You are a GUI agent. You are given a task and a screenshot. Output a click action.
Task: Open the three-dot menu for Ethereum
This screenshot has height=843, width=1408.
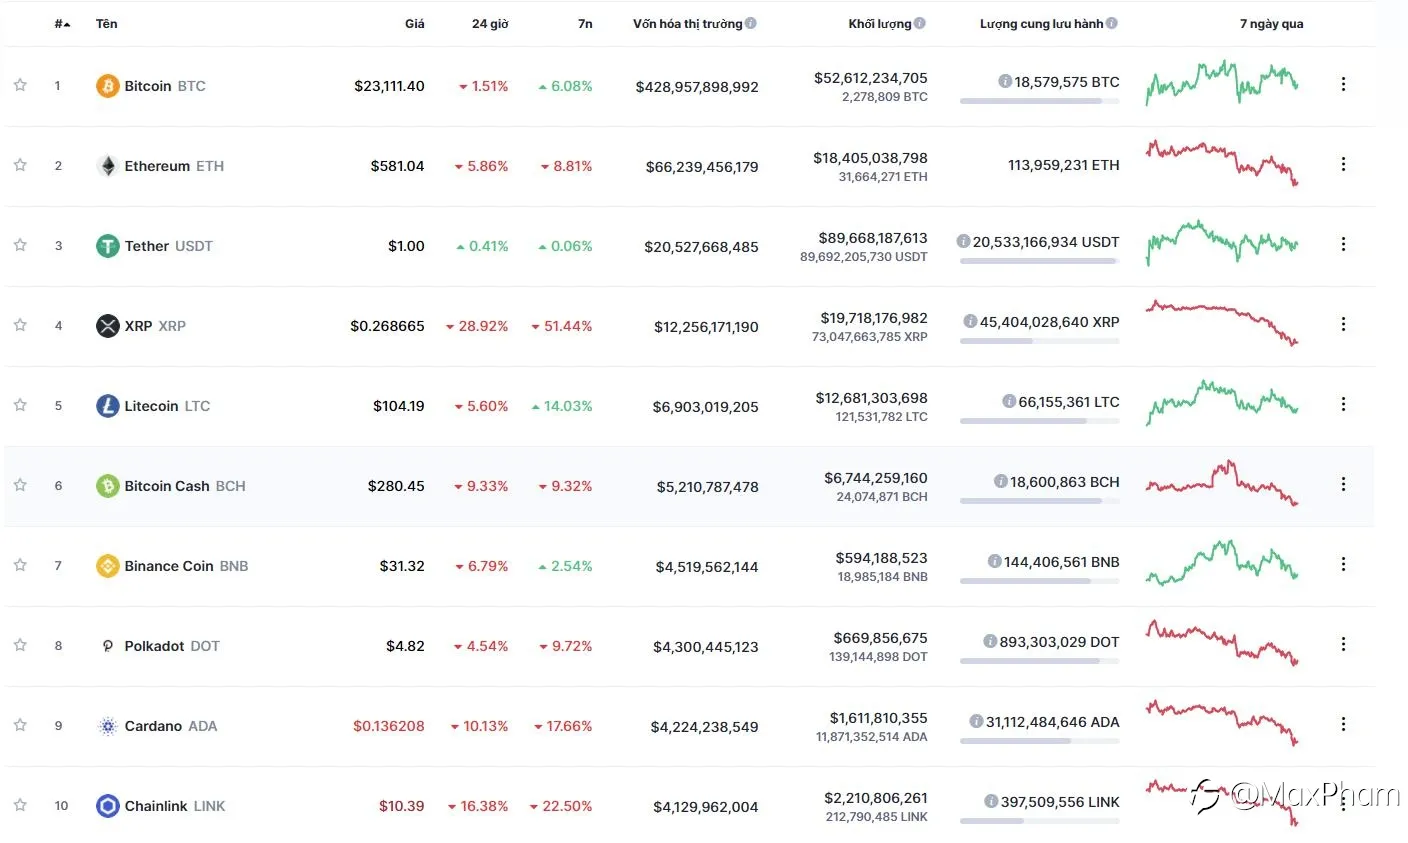click(1343, 164)
